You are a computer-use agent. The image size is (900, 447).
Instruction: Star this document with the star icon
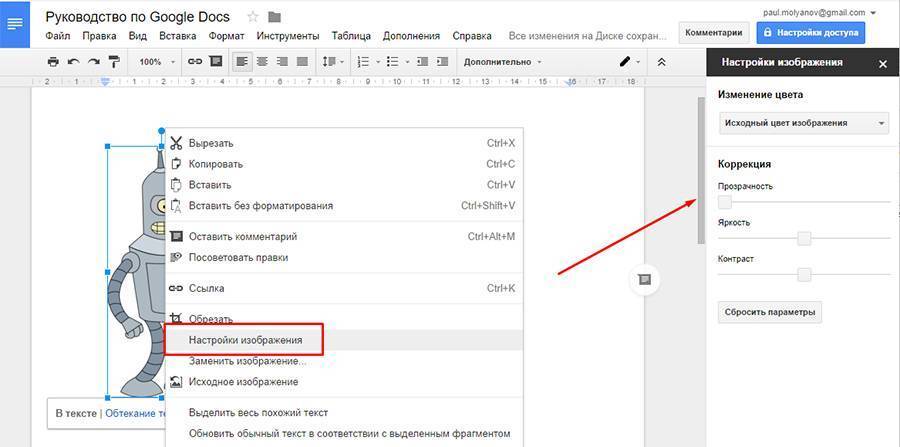(x=252, y=17)
